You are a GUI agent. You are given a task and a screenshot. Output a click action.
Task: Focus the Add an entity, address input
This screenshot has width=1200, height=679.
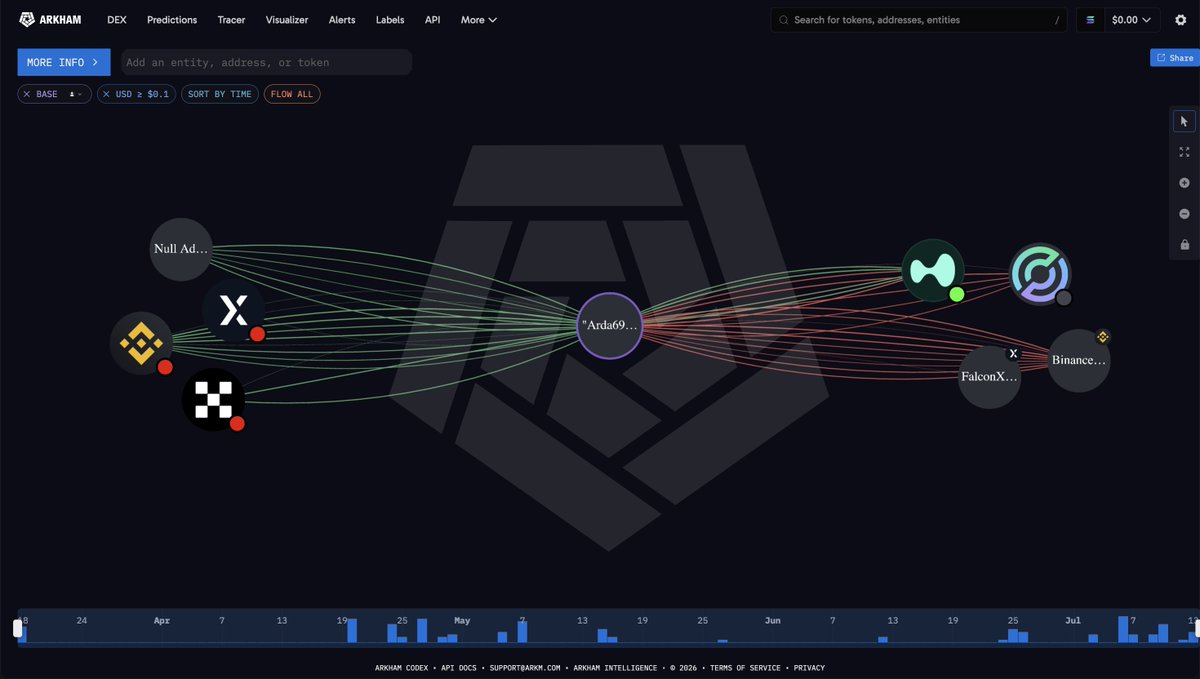(267, 62)
